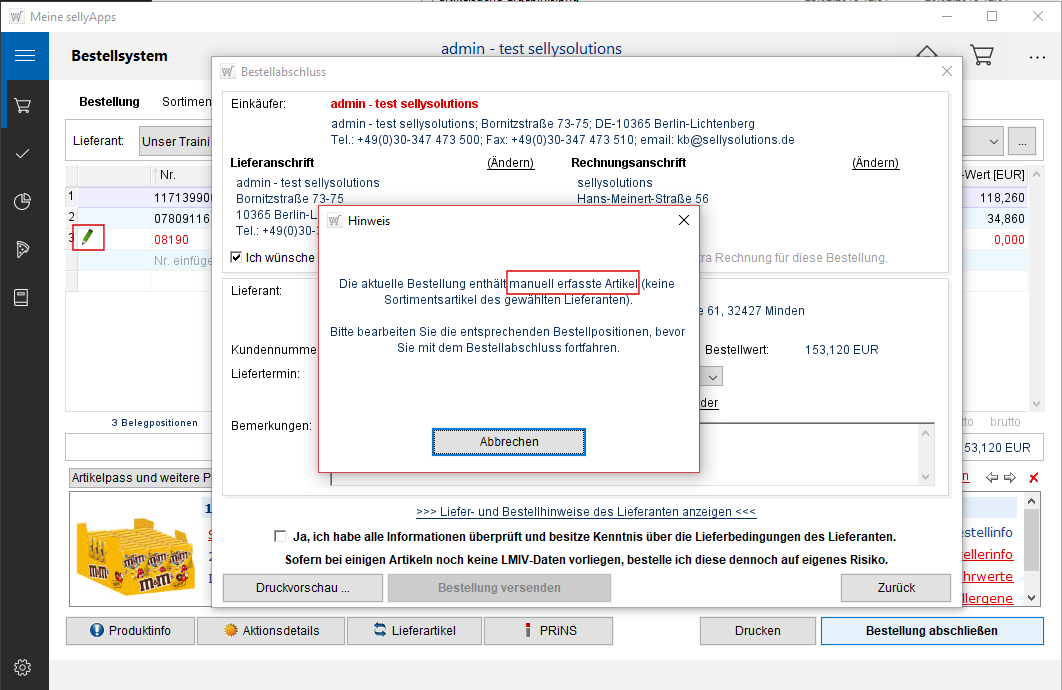Screen dimensions: 1062x690
Task: Click Ändern link for Rechnungsanschrift
Action: tap(875, 163)
